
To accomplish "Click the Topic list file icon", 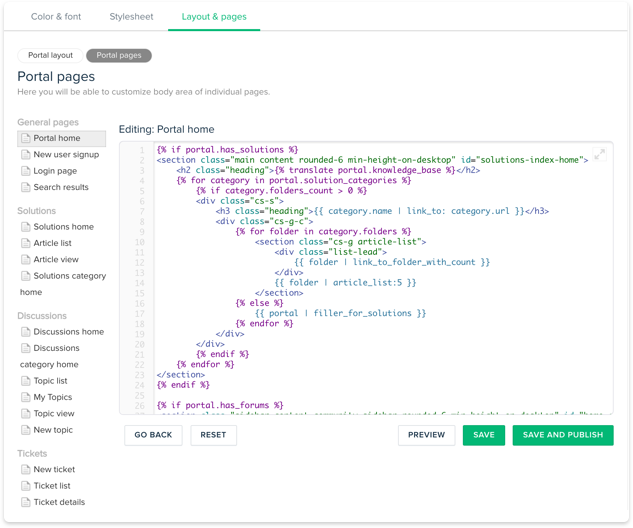I will [26, 381].
